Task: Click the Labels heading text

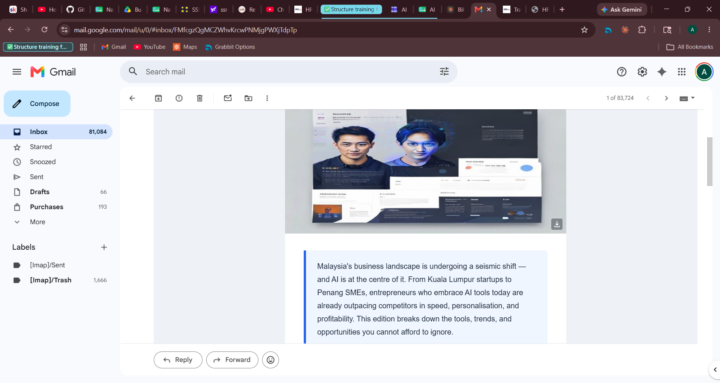Action: tap(23, 247)
